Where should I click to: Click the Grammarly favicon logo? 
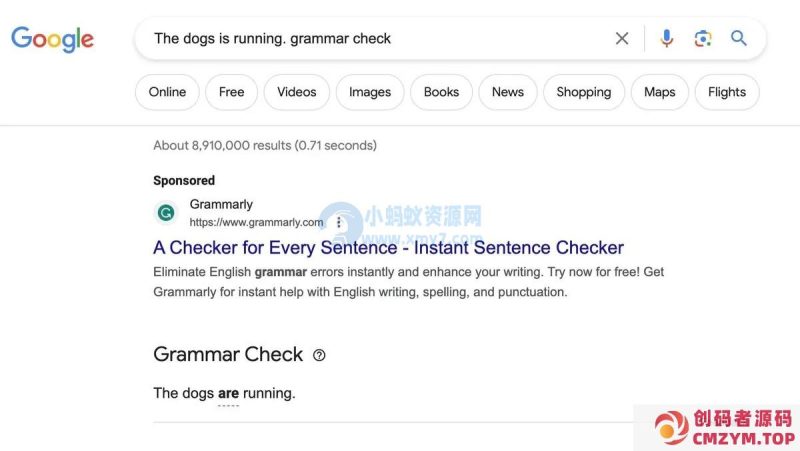coord(165,213)
